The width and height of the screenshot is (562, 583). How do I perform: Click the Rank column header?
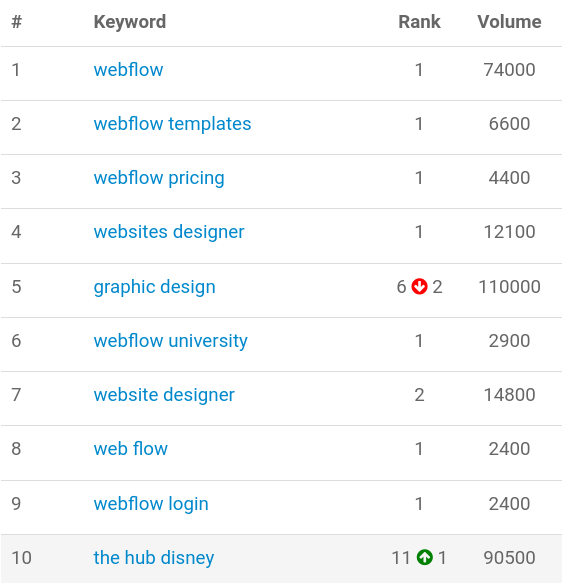pyautogui.click(x=419, y=22)
